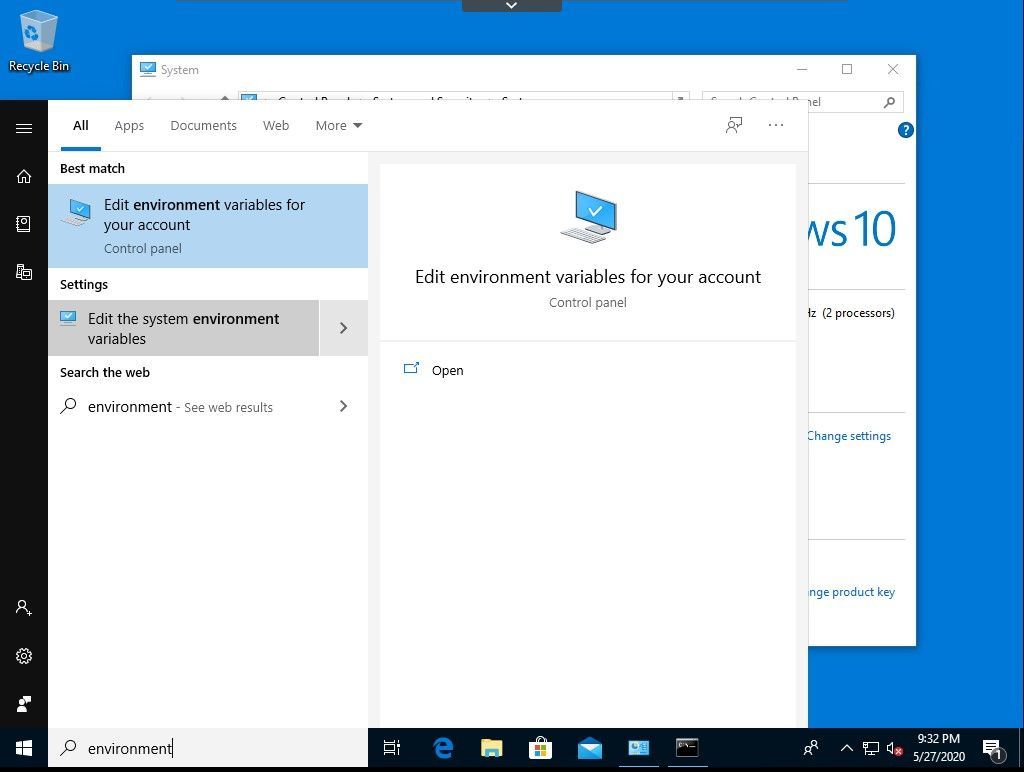Open the three-dot options in search panel
Viewport: 1024px width, 772px height.
776,125
